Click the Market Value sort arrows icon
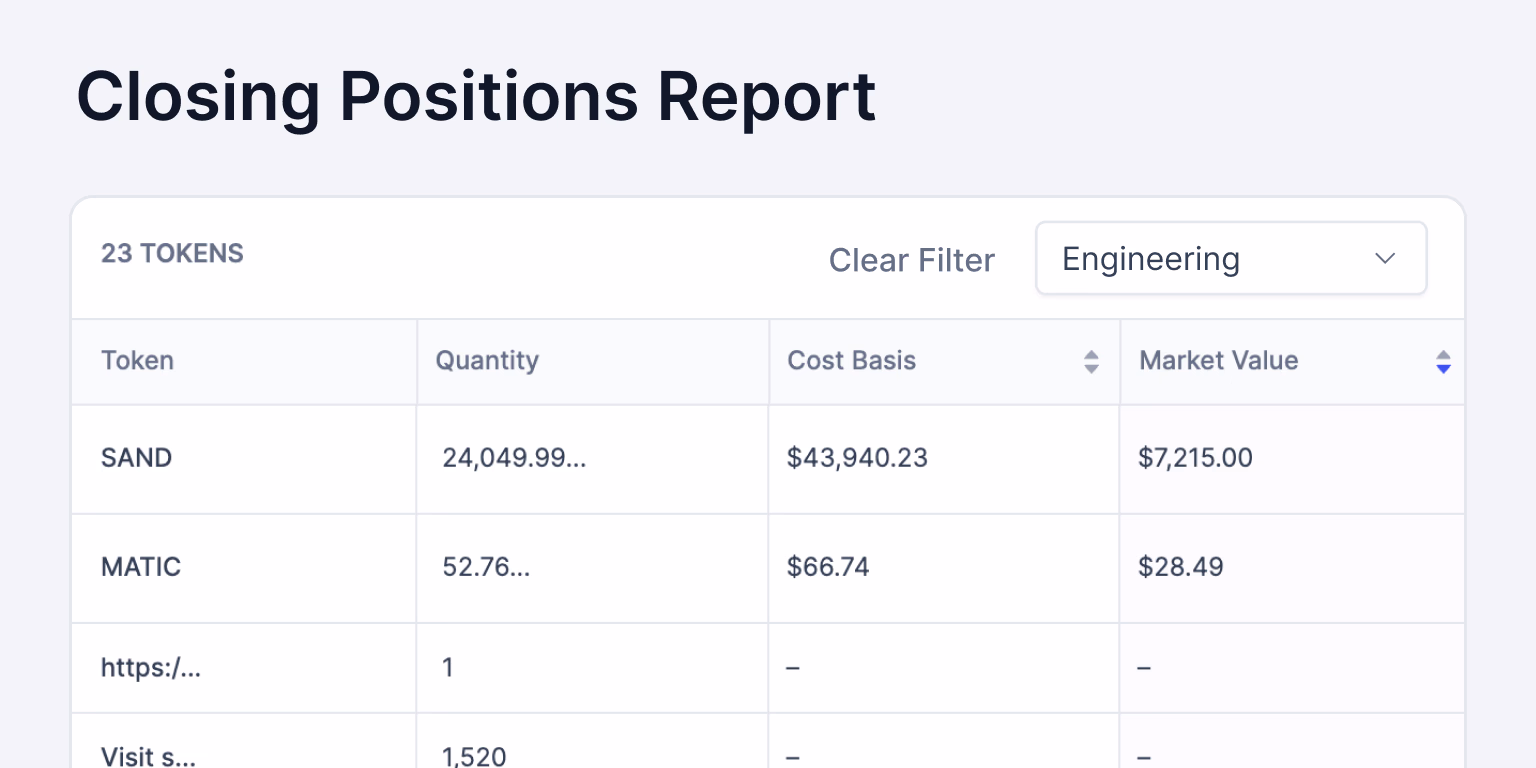 pos(1443,362)
